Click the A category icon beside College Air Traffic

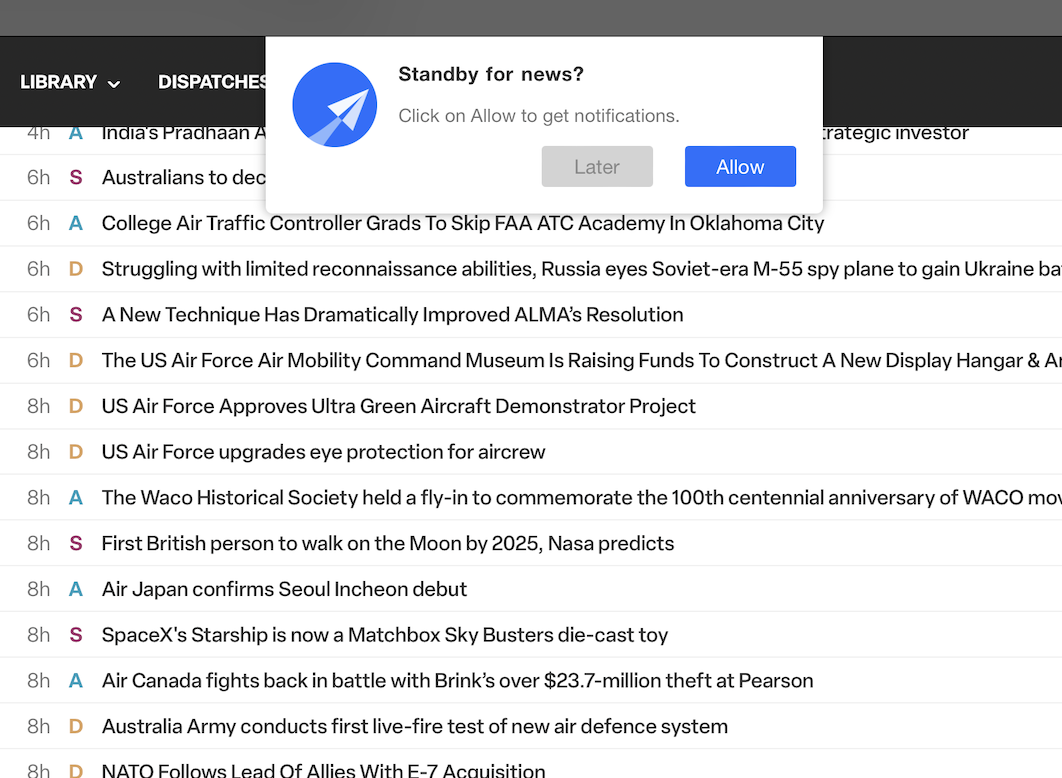pos(76,223)
